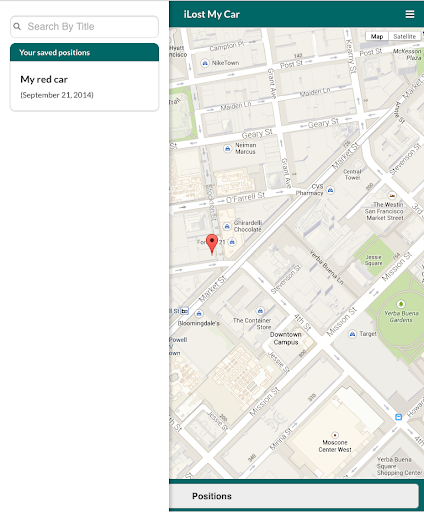The width and height of the screenshot is (424, 512).
Task: Open the Positions tab at bottom
Action: (294, 496)
